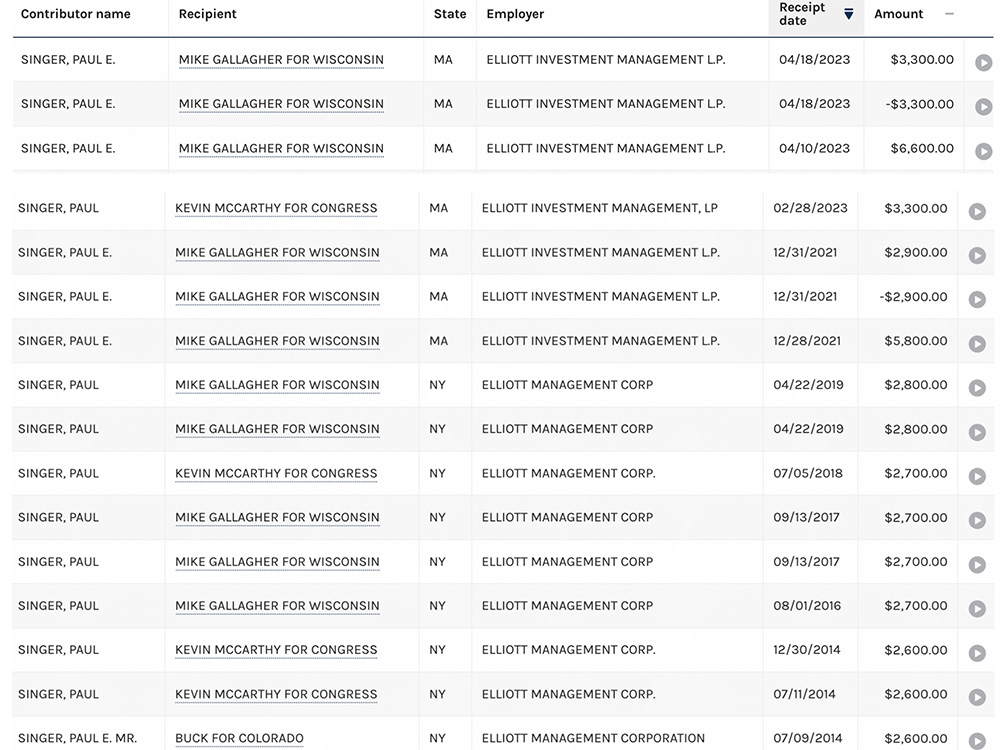Expand the 04/18/2023 $3,300.00 contribution row
The height and width of the screenshot is (750, 1000).
pos(983,63)
